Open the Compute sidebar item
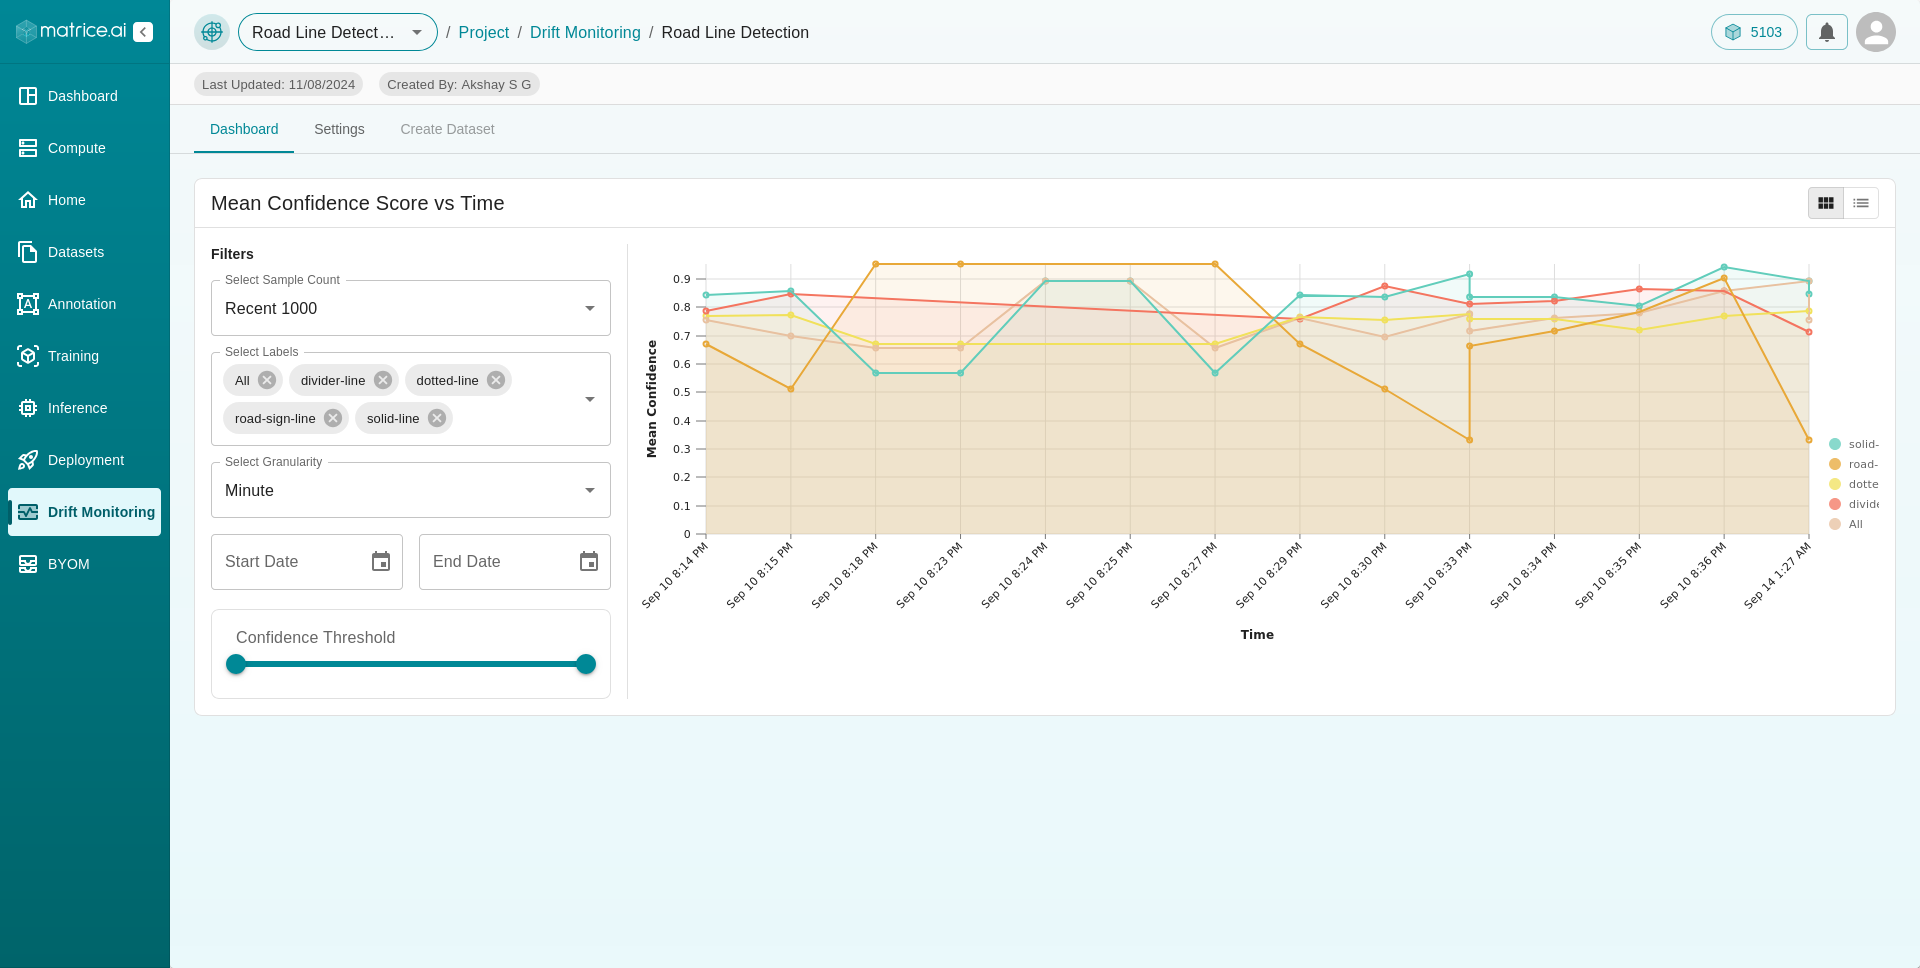This screenshot has height=968, width=1920. (84, 148)
